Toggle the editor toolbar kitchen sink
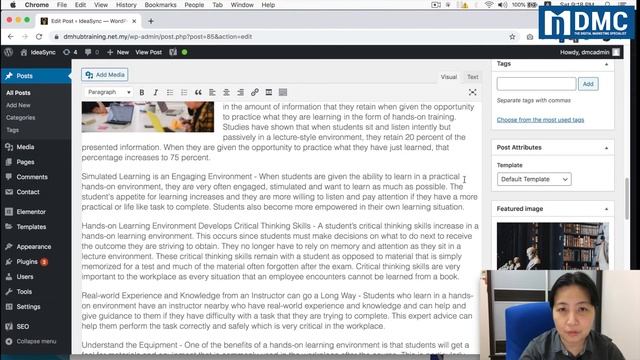The image size is (640, 360). click(x=283, y=92)
